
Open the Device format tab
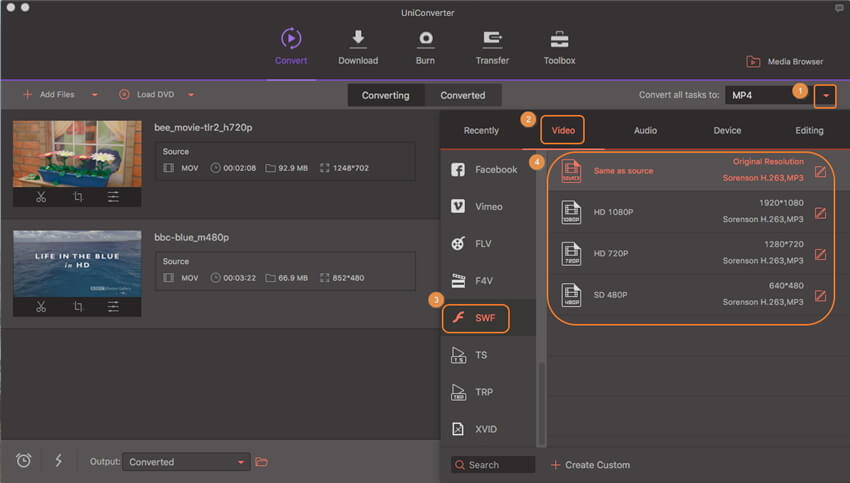point(727,131)
